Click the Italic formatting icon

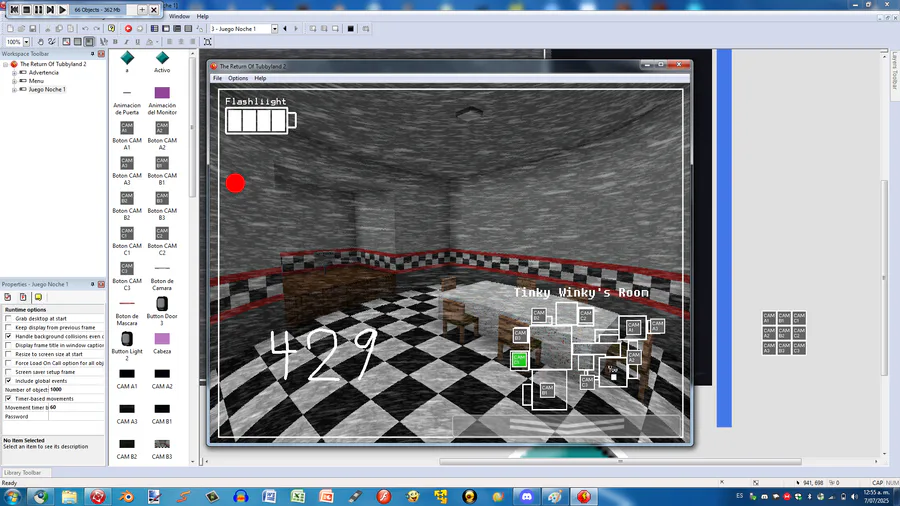click(126, 42)
